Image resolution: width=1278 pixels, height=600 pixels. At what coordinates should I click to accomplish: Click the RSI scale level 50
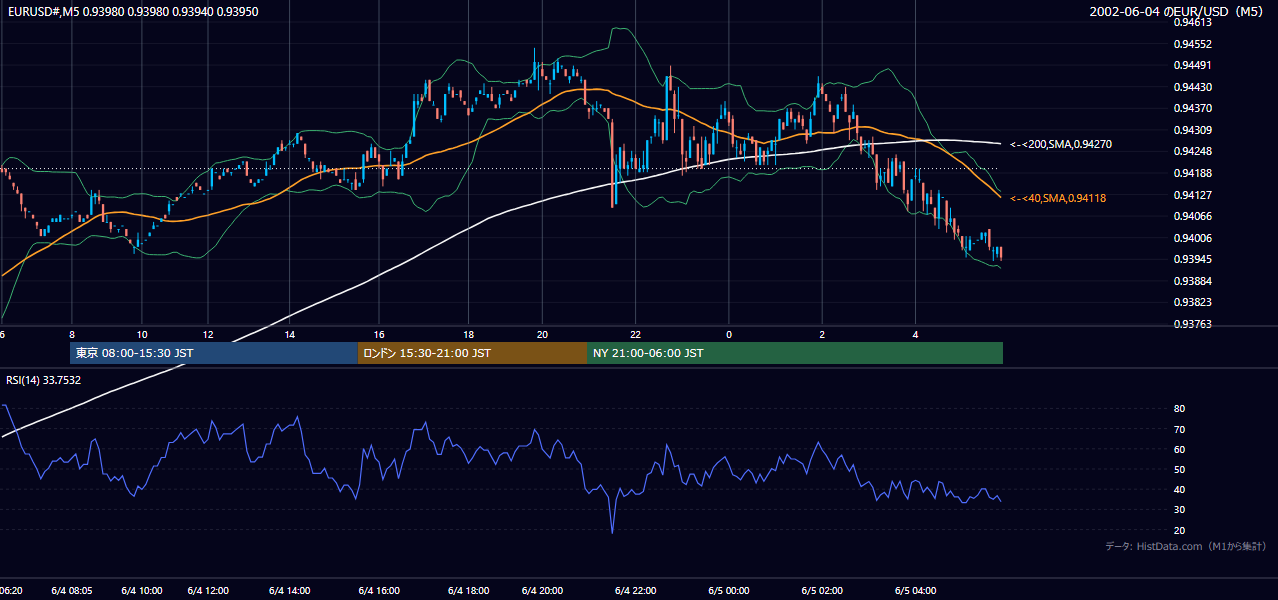pos(1179,469)
